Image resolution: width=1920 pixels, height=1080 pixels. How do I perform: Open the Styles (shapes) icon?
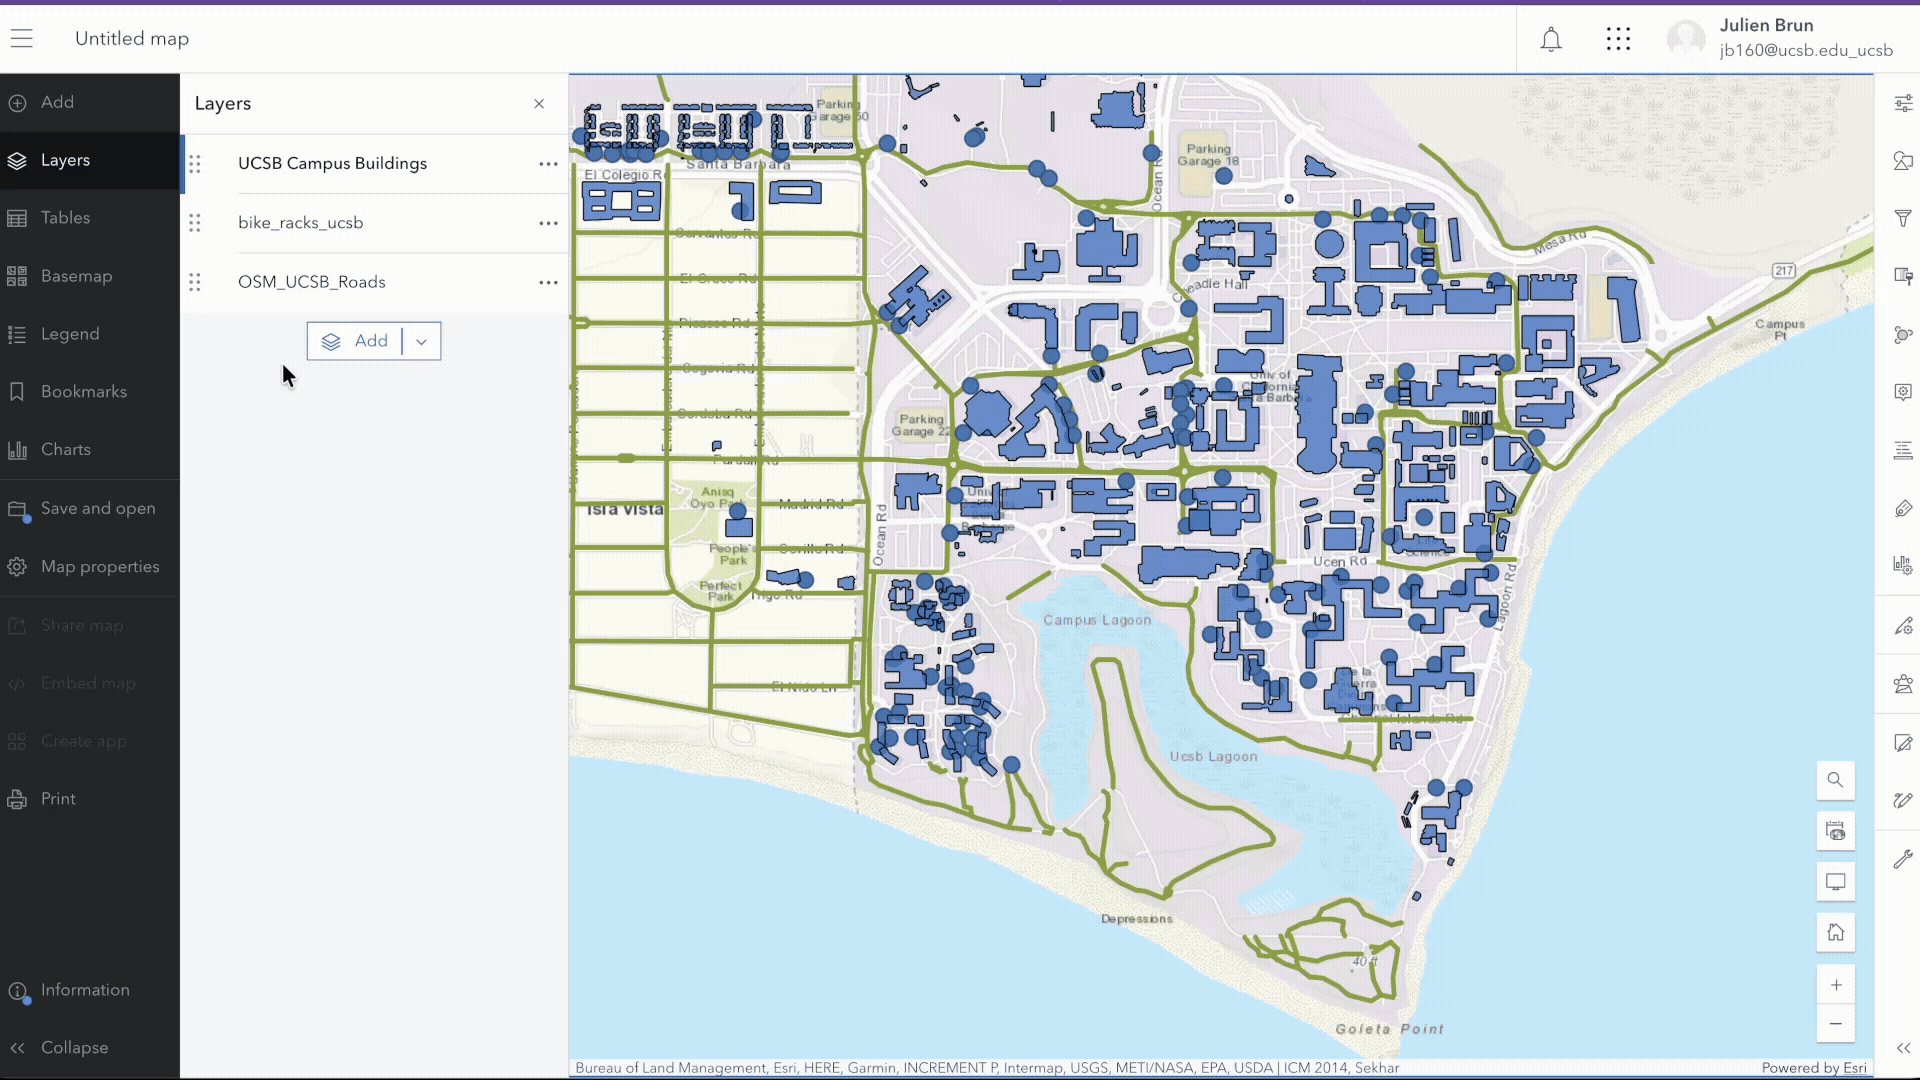point(1903,161)
